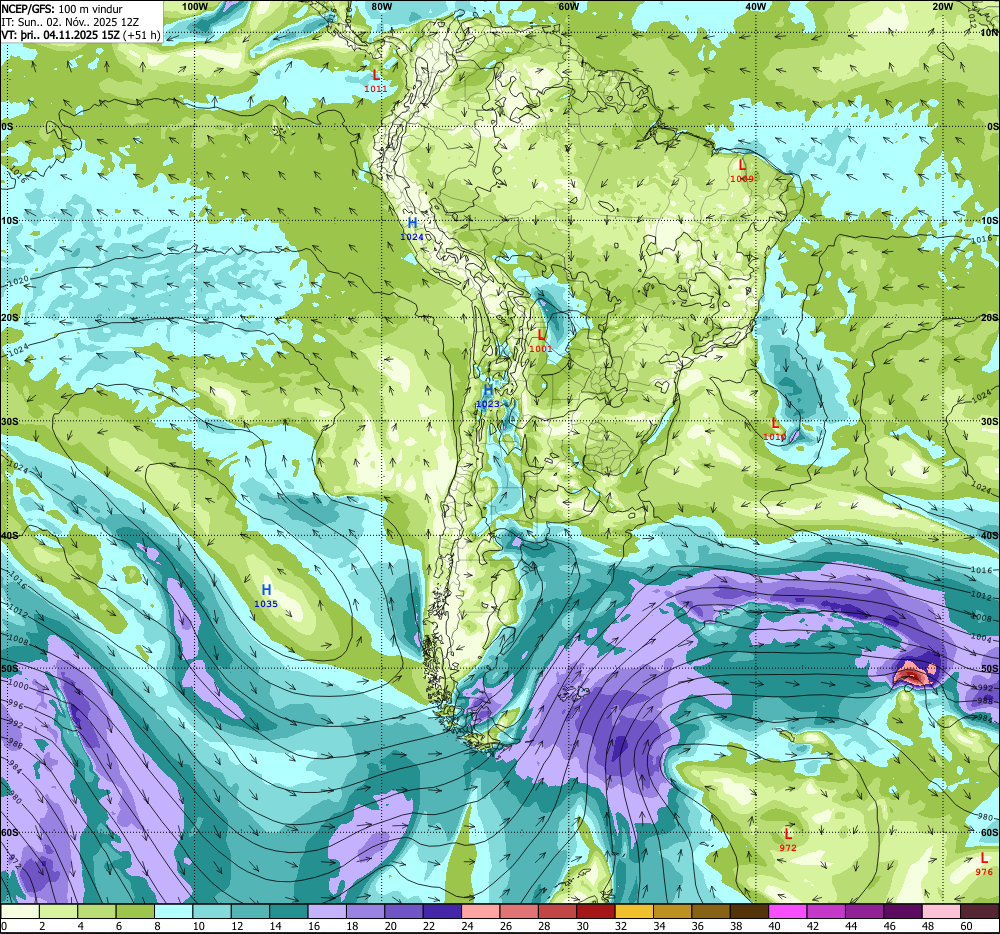Click the L 976 low pressure marker
This screenshot has height=934, width=1000.
pos(983,865)
